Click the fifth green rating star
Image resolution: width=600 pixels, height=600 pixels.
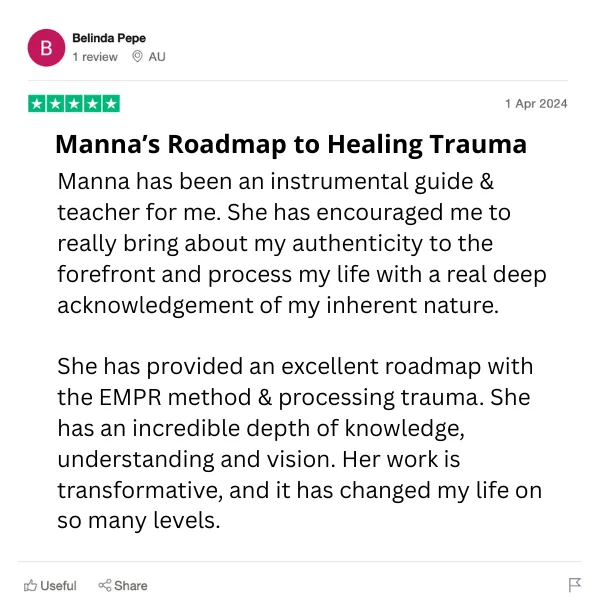(x=111, y=103)
